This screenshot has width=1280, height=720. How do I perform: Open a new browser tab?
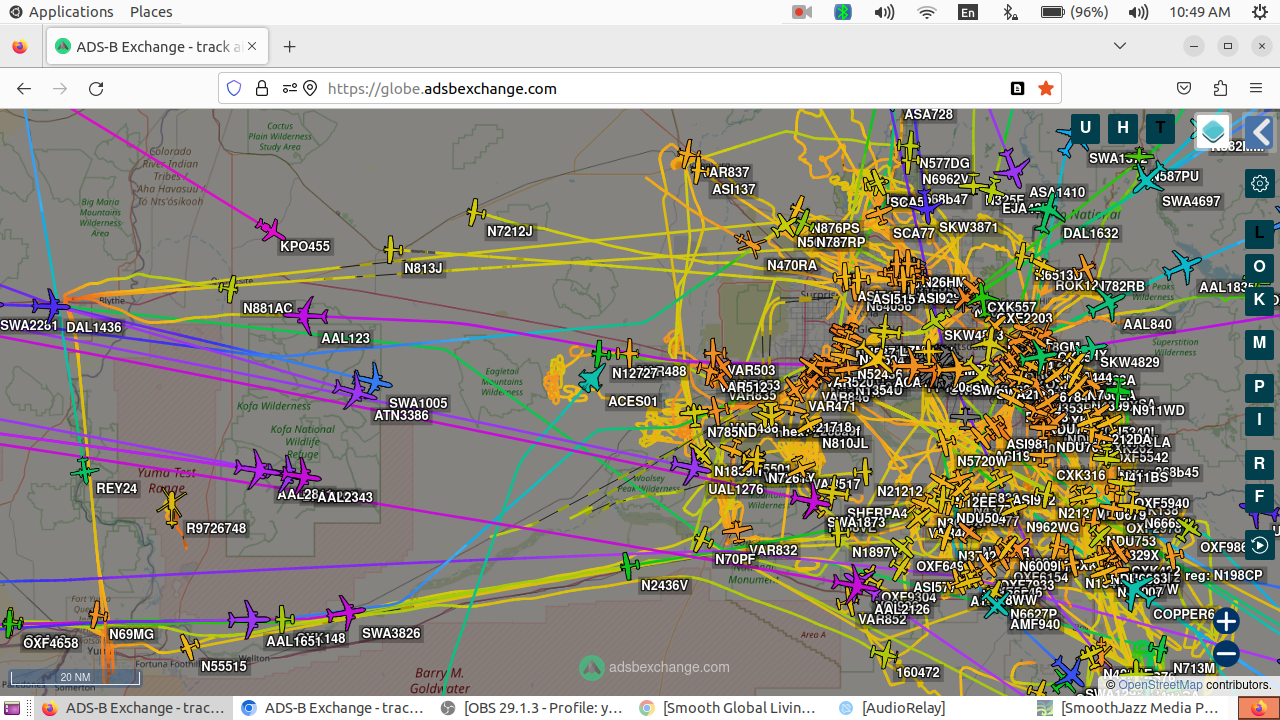coord(289,47)
